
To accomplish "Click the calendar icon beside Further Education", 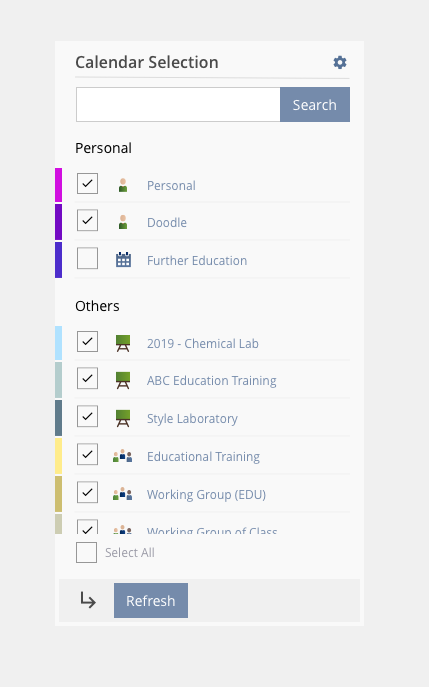I will [x=123, y=260].
